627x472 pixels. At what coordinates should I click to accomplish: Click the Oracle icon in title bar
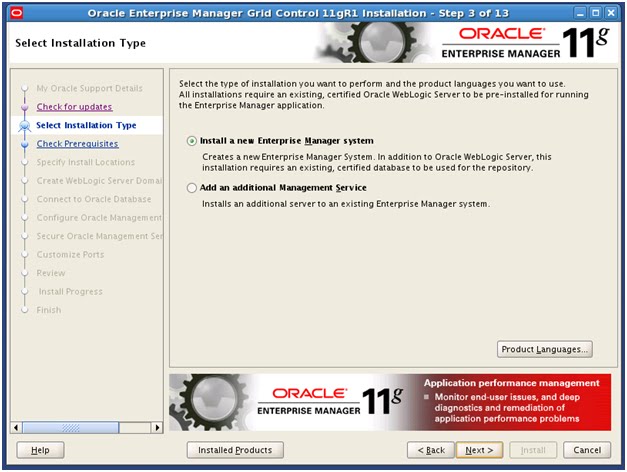pos(17,13)
